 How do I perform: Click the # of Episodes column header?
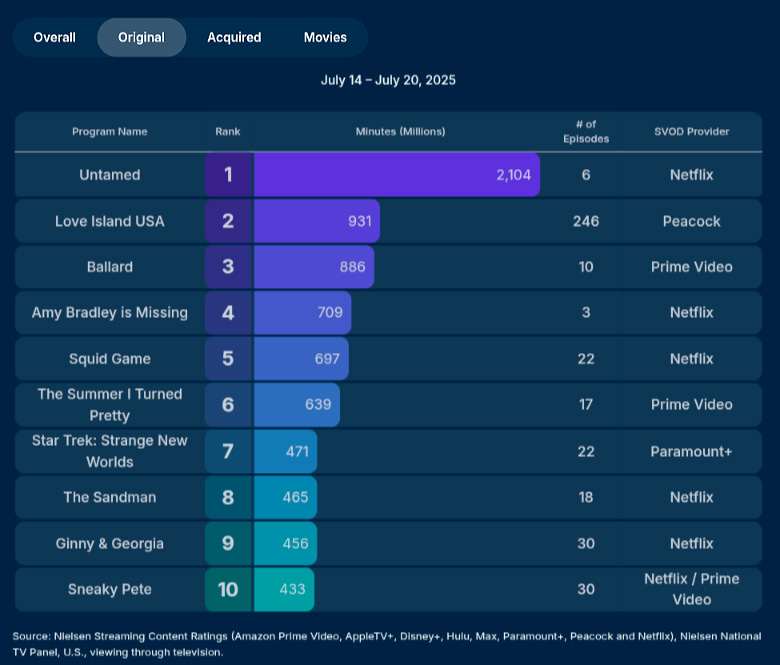pos(586,132)
